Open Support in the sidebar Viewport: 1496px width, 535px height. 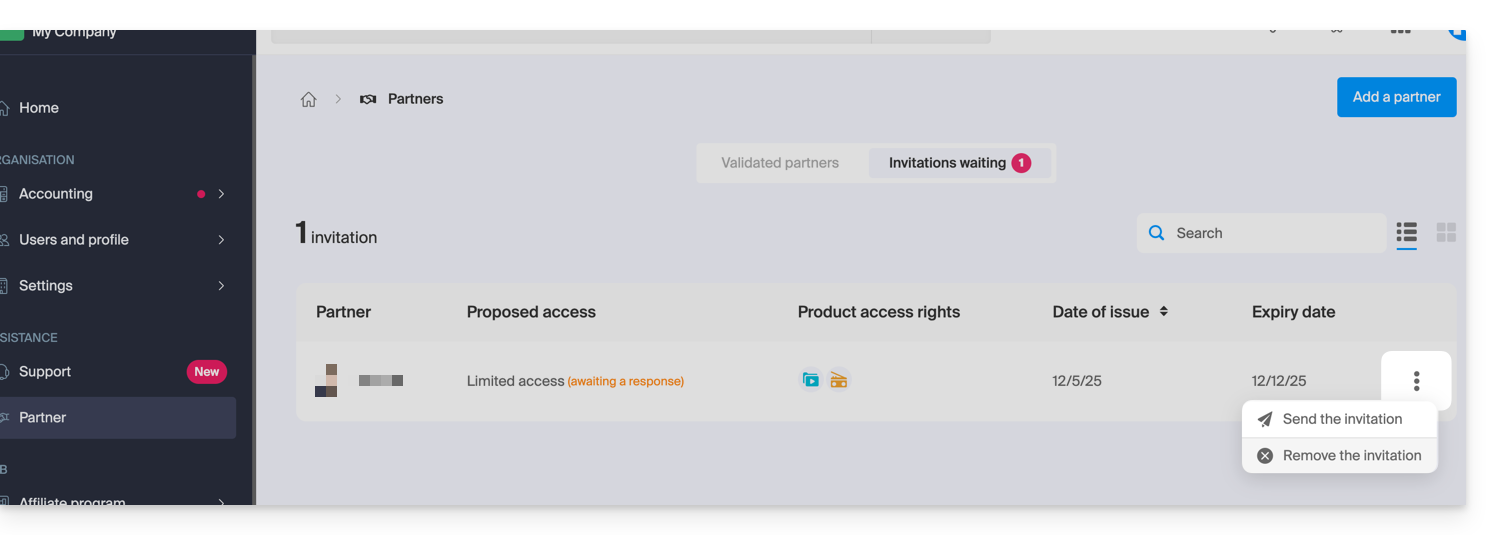45,372
